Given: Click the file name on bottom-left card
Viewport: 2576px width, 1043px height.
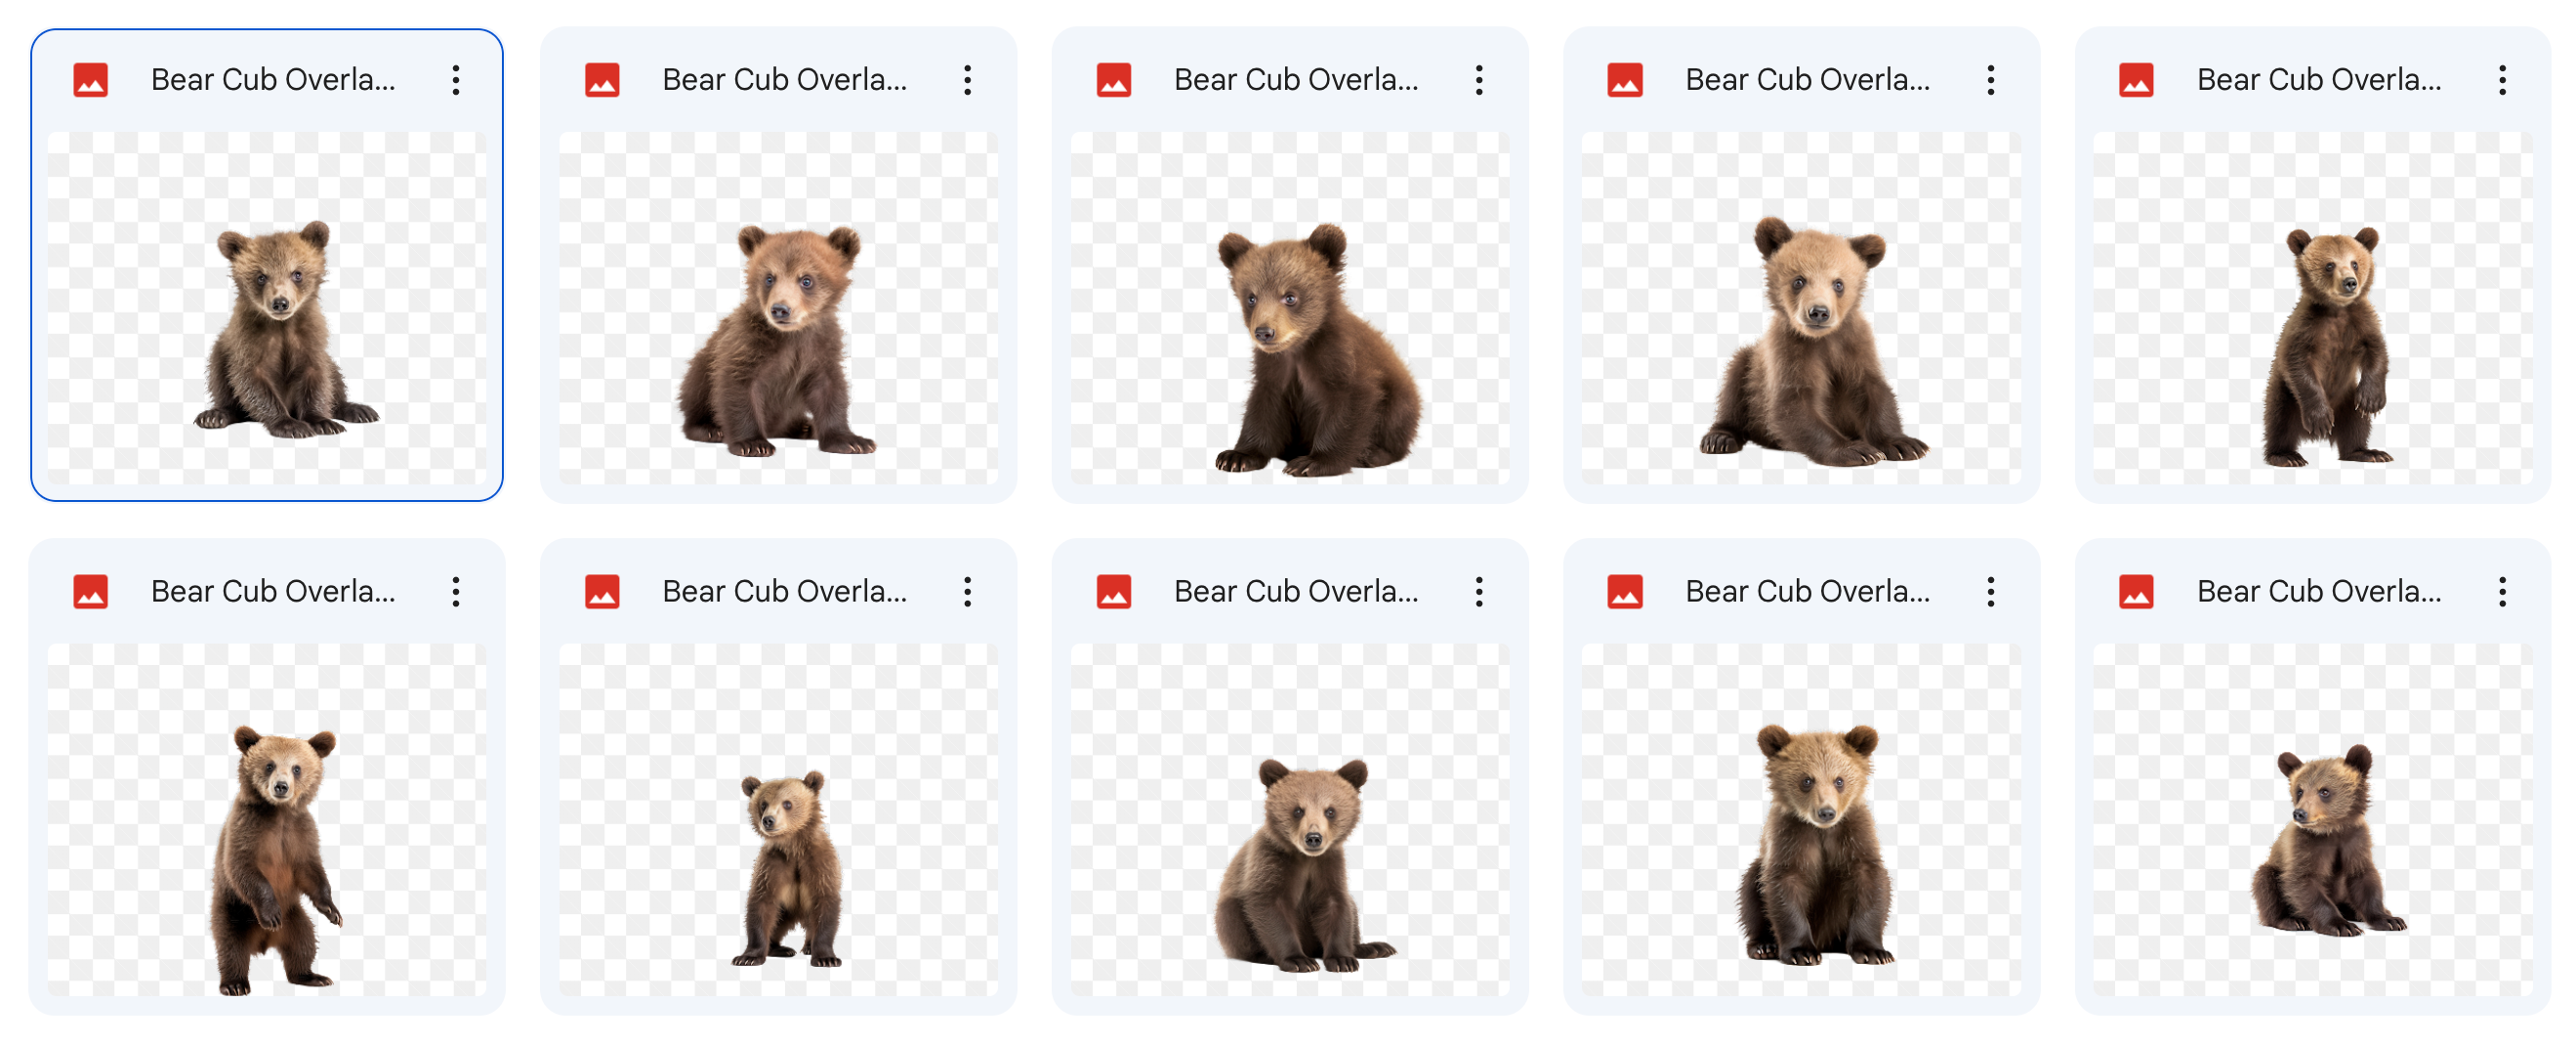Looking at the screenshot, I should point(273,592).
